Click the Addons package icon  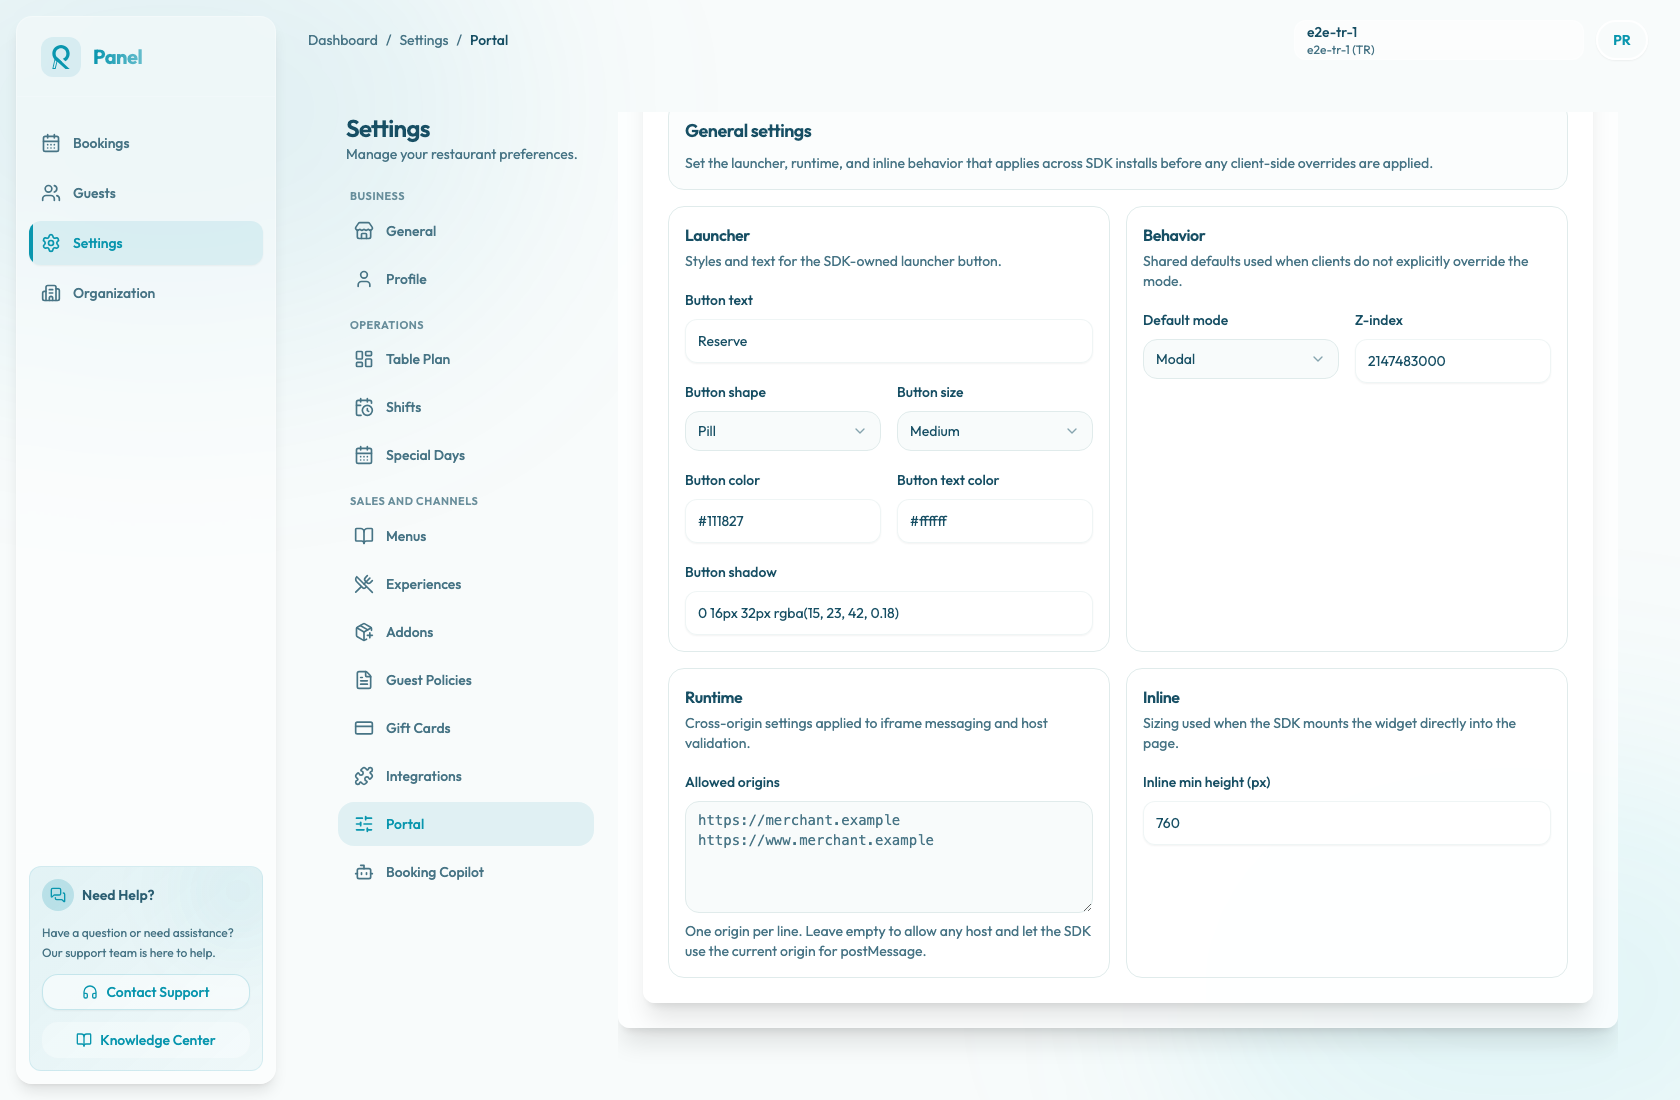[364, 632]
